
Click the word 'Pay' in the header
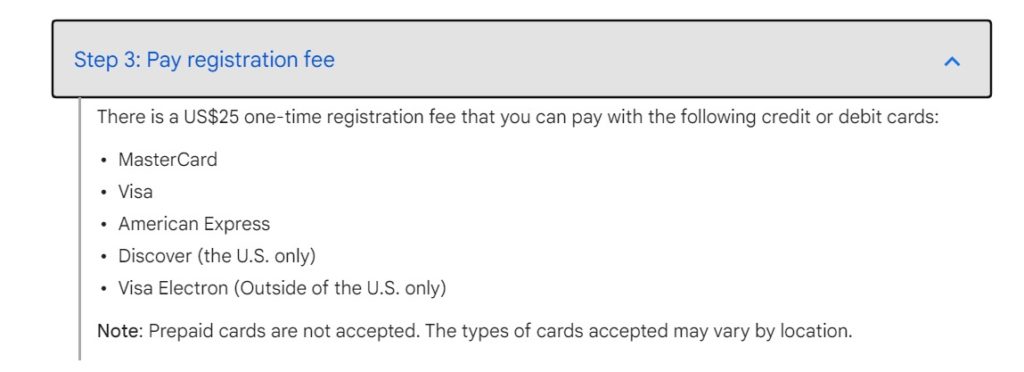pyautogui.click(x=162, y=60)
